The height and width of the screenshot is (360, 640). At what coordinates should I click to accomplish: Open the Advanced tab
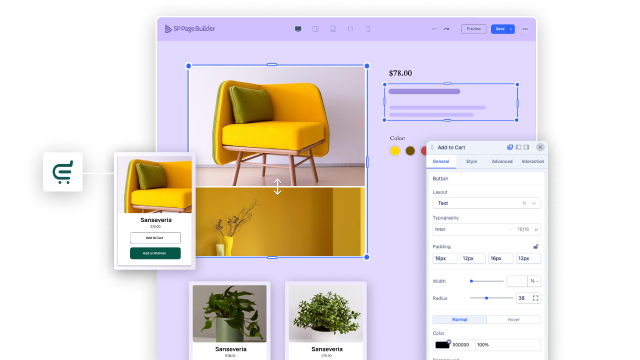point(502,162)
